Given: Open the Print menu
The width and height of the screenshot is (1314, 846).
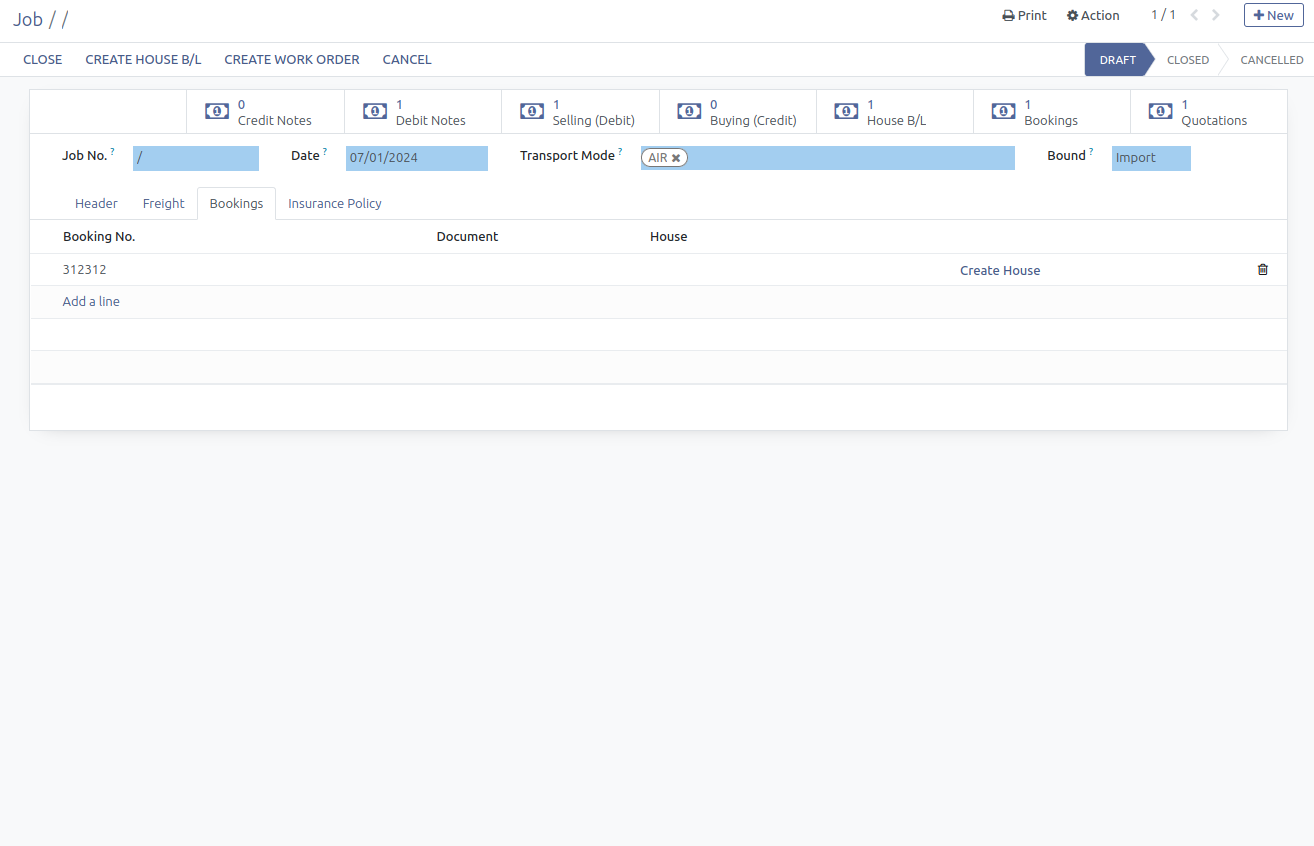Looking at the screenshot, I should point(1024,15).
